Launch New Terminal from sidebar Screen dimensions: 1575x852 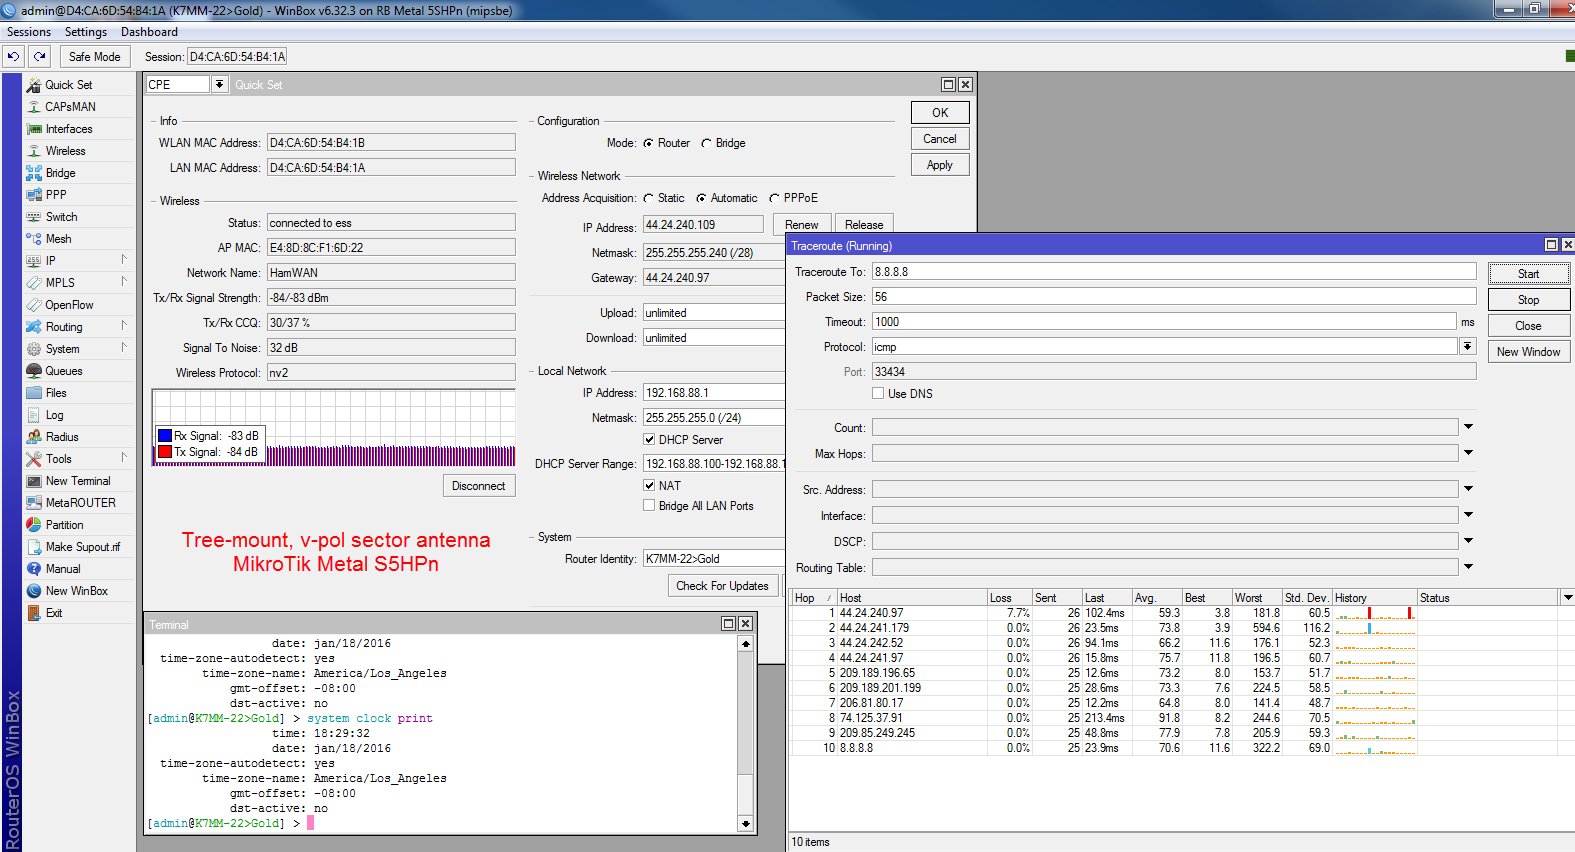coord(77,481)
